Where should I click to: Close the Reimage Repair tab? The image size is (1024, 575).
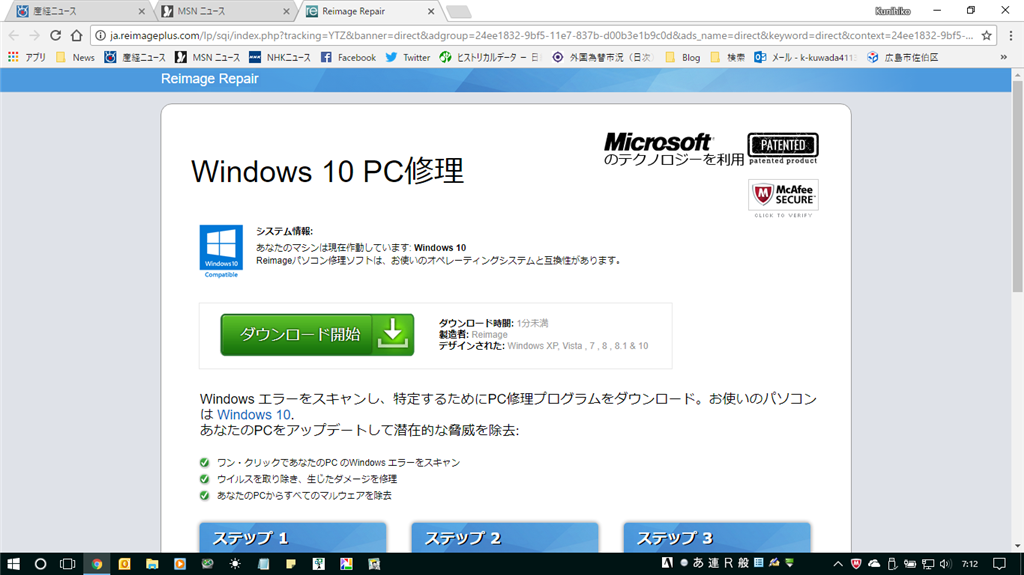pos(431,11)
